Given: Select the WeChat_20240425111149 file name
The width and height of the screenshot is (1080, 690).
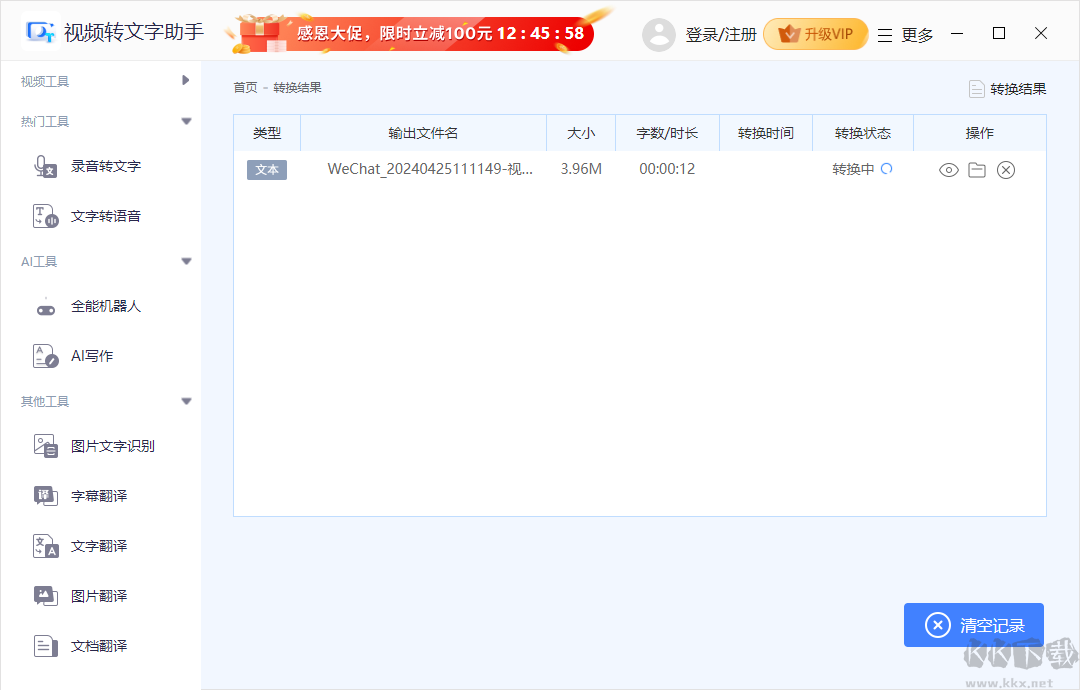Looking at the screenshot, I should (x=430, y=169).
